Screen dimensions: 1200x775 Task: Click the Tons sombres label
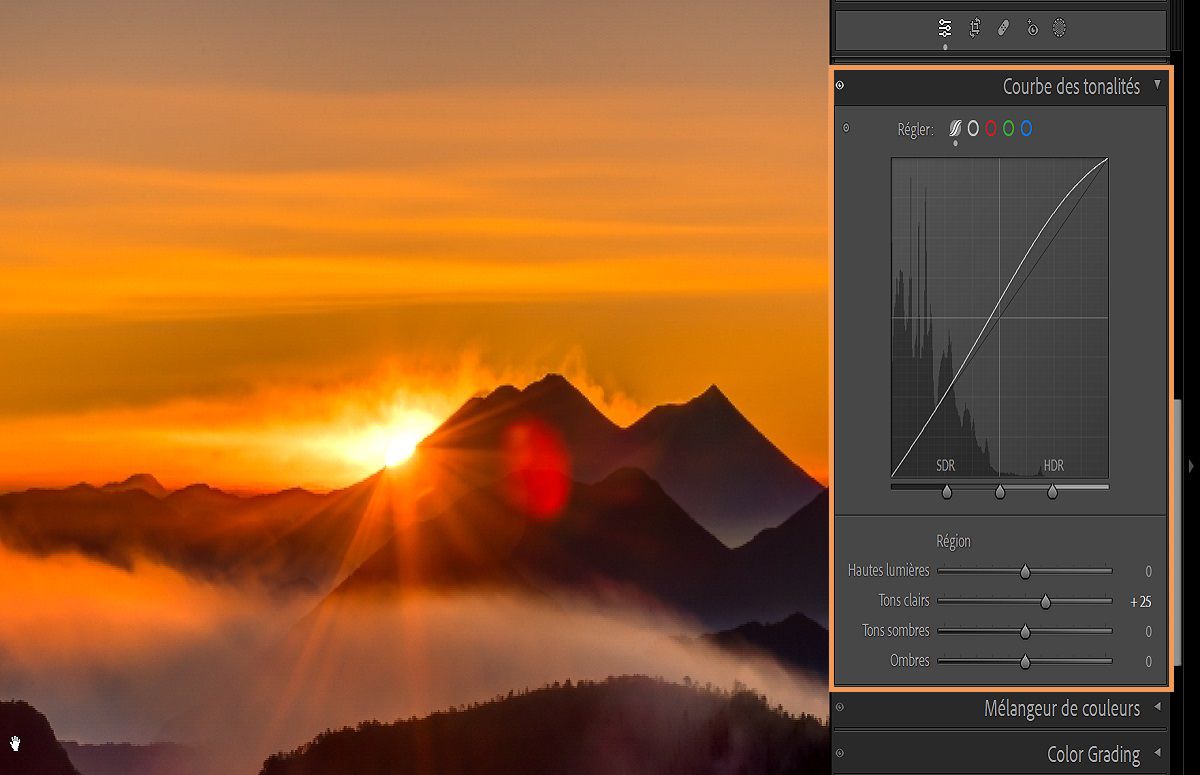[x=896, y=631]
